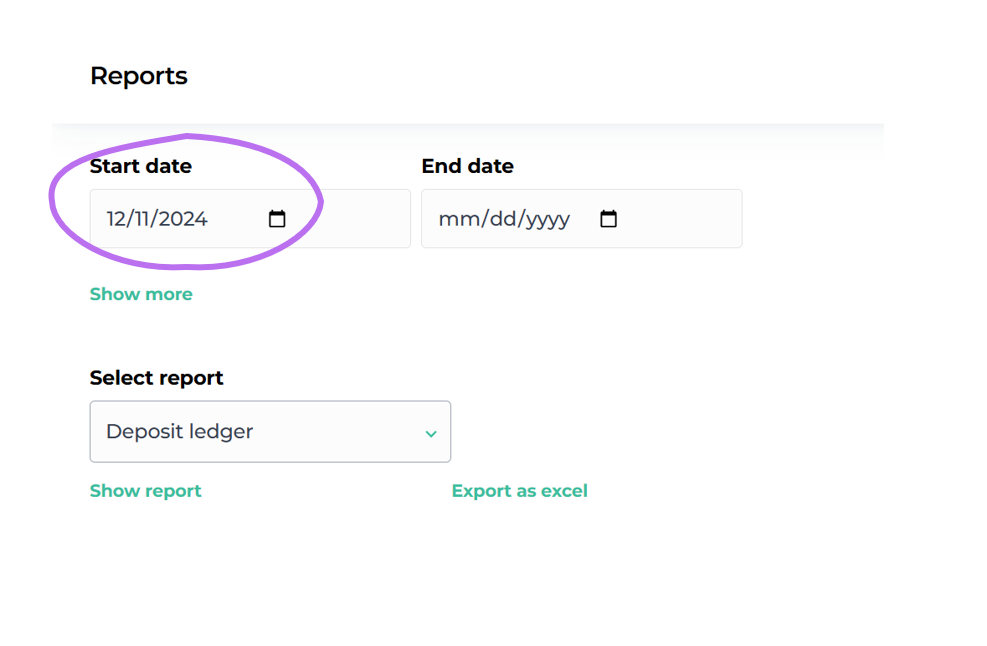Expand the Show more options
The image size is (987, 646).
pyautogui.click(x=141, y=294)
